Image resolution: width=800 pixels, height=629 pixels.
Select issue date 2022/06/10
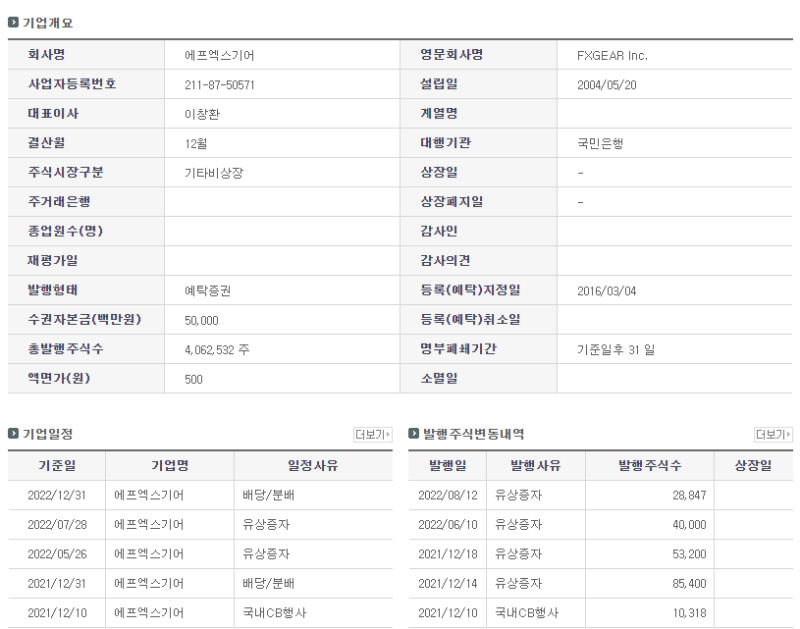pos(448,525)
